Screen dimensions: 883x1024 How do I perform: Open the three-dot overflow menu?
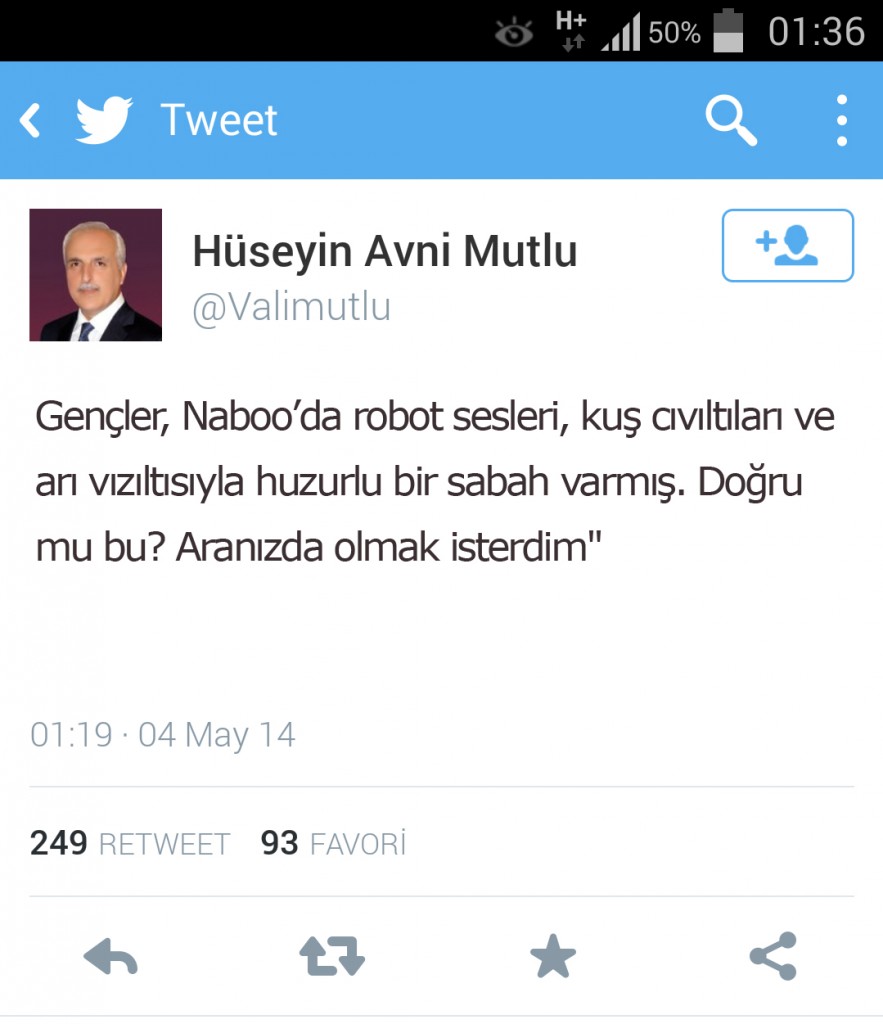click(842, 120)
